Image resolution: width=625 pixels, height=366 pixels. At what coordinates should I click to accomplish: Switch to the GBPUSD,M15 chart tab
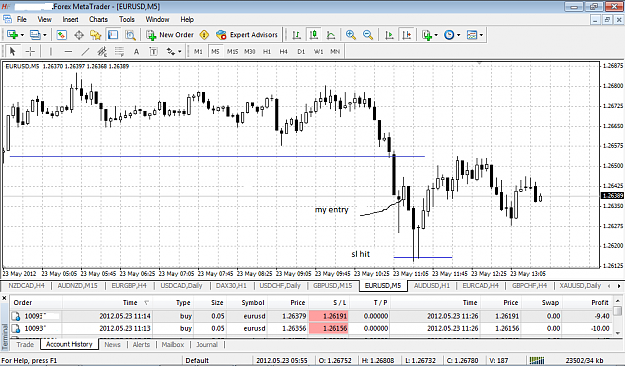pos(332,285)
